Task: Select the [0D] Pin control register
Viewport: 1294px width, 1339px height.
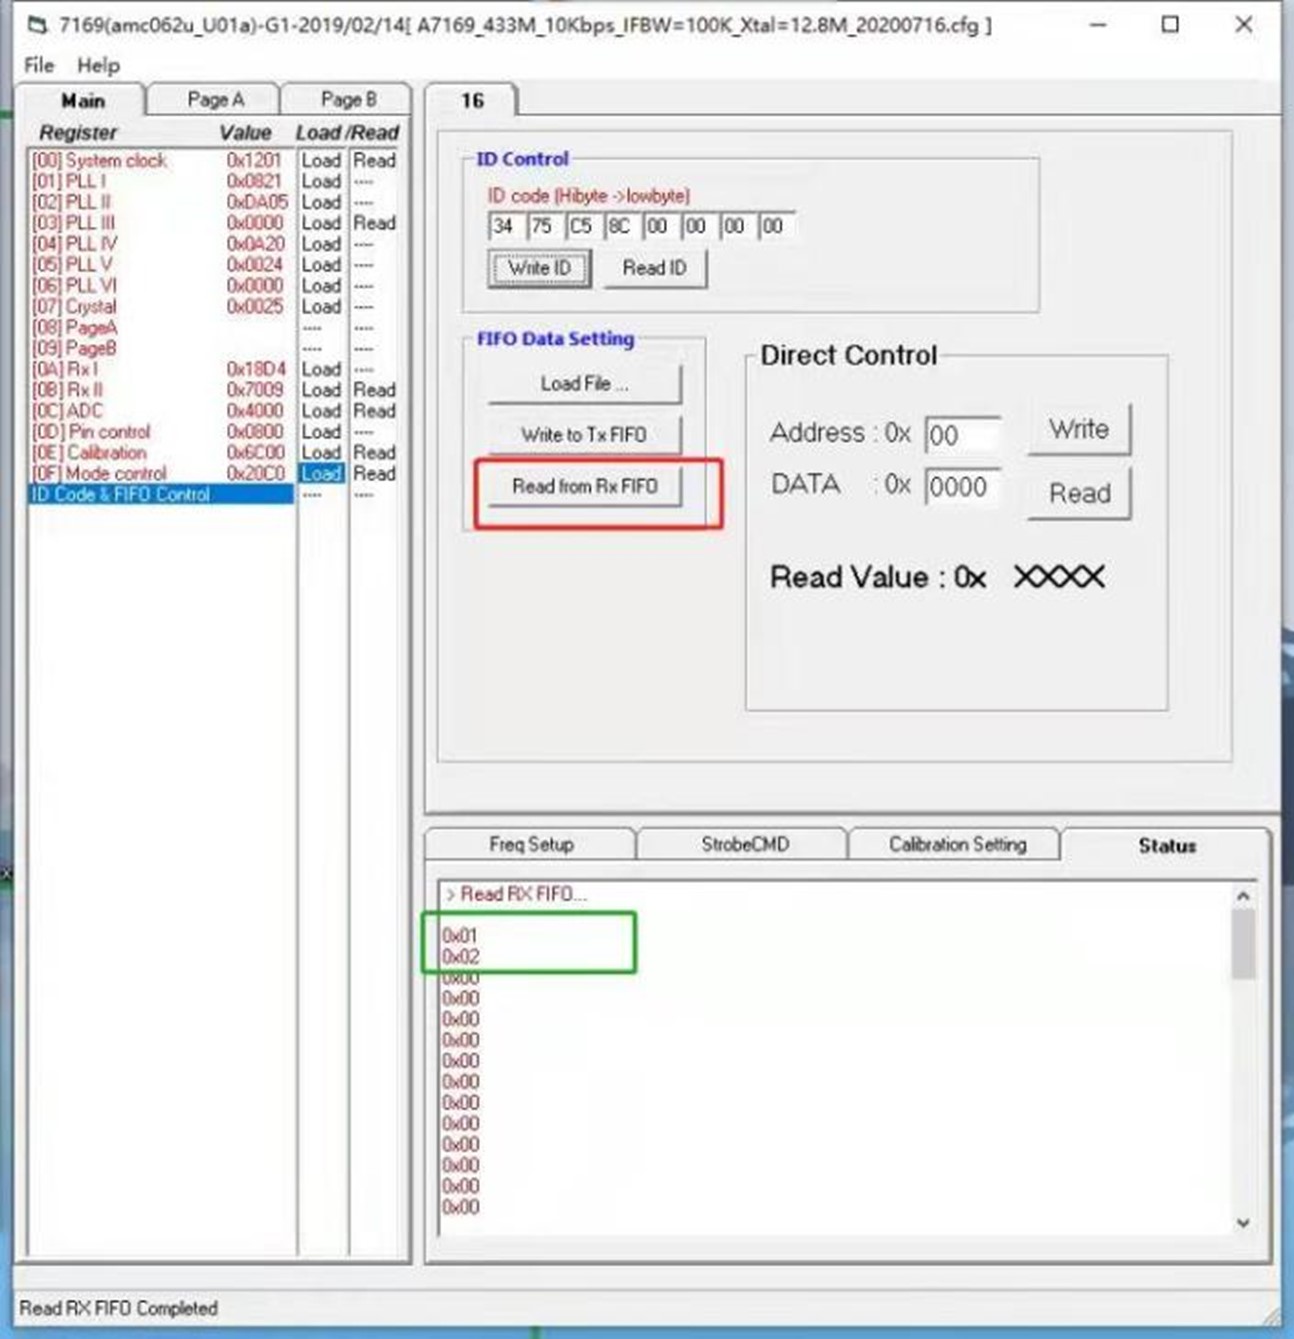Action: (92, 432)
